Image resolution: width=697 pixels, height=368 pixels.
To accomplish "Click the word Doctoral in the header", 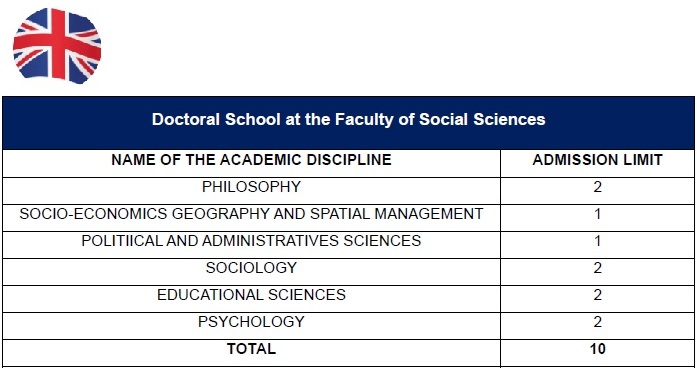I will point(186,119).
